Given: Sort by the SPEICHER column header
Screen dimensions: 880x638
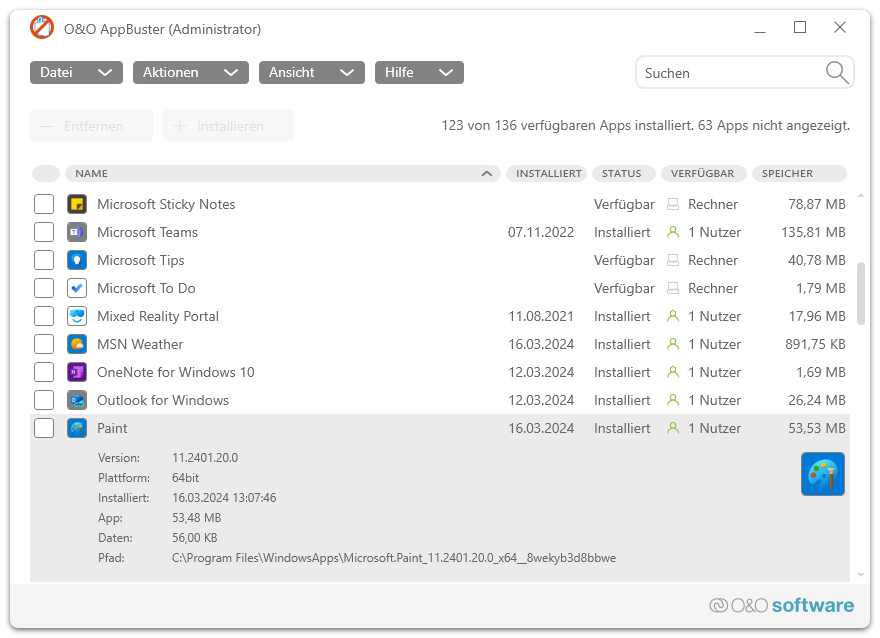Looking at the screenshot, I should [x=799, y=173].
